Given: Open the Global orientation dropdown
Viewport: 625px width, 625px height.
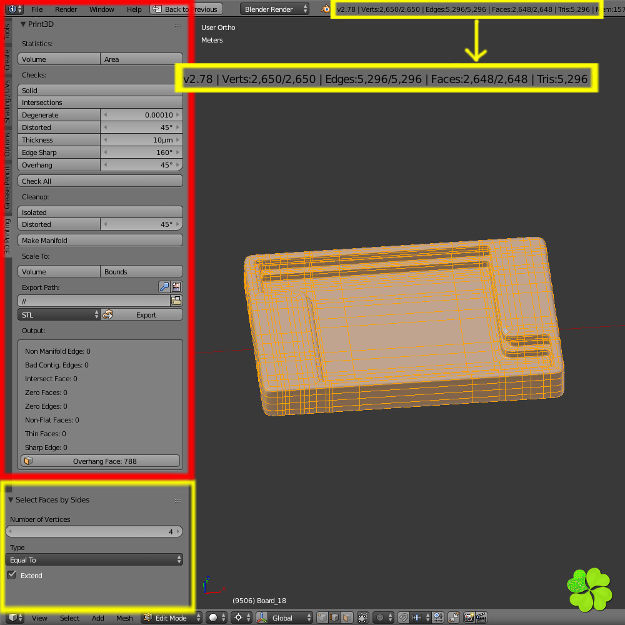Looking at the screenshot, I should (284, 618).
